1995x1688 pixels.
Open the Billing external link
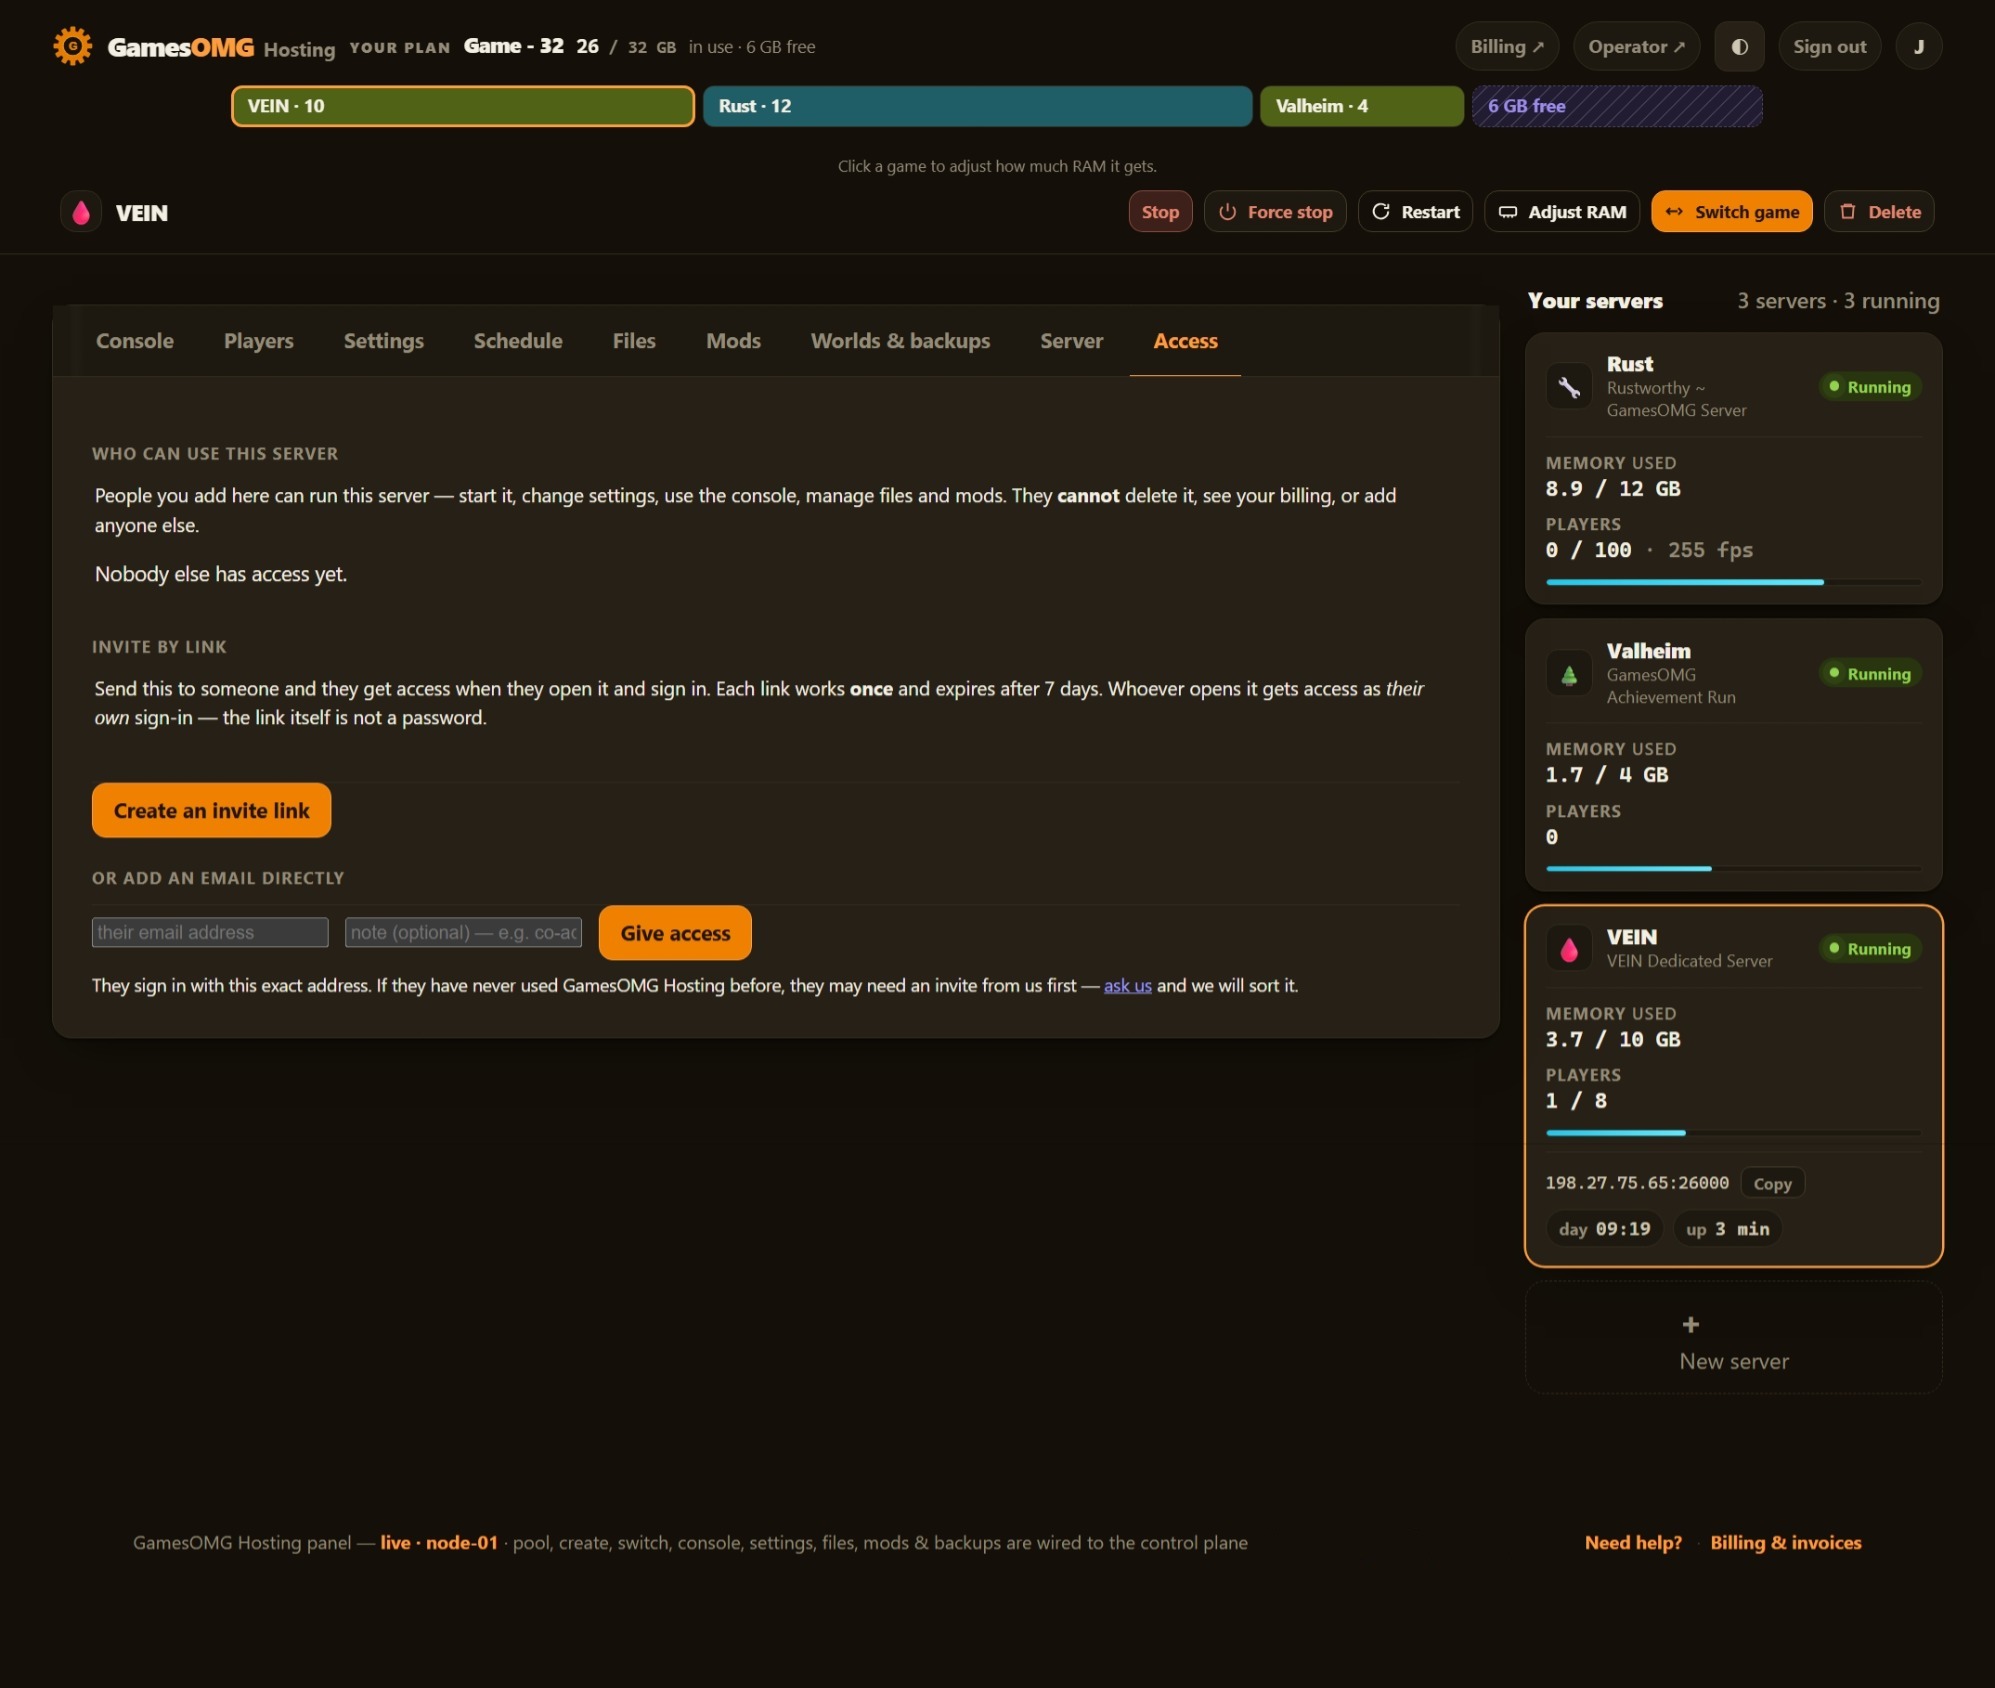[x=1507, y=47]
